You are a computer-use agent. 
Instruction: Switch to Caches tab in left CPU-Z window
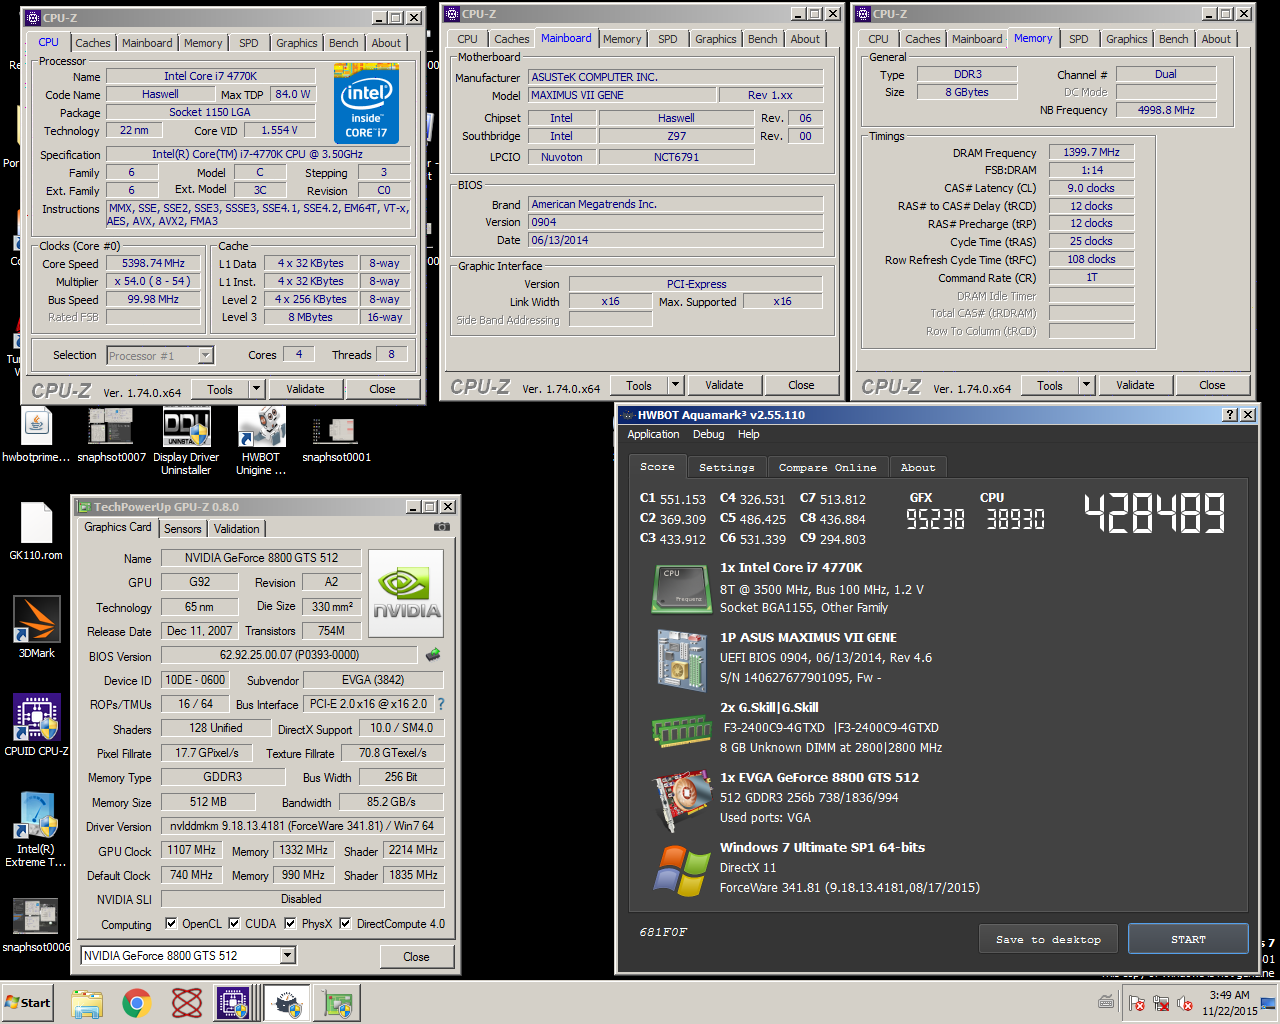point(93,43)
